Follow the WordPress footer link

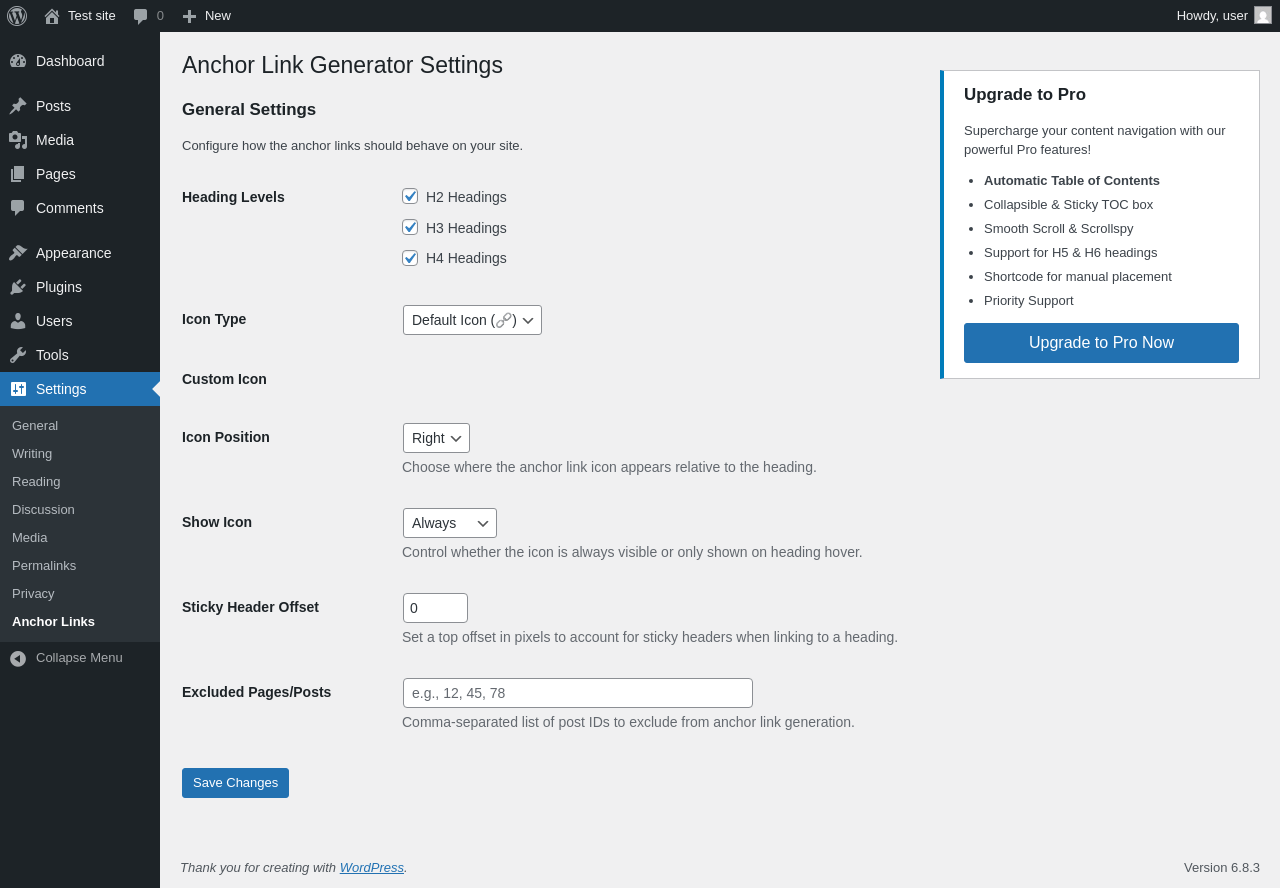pos(372,868)
